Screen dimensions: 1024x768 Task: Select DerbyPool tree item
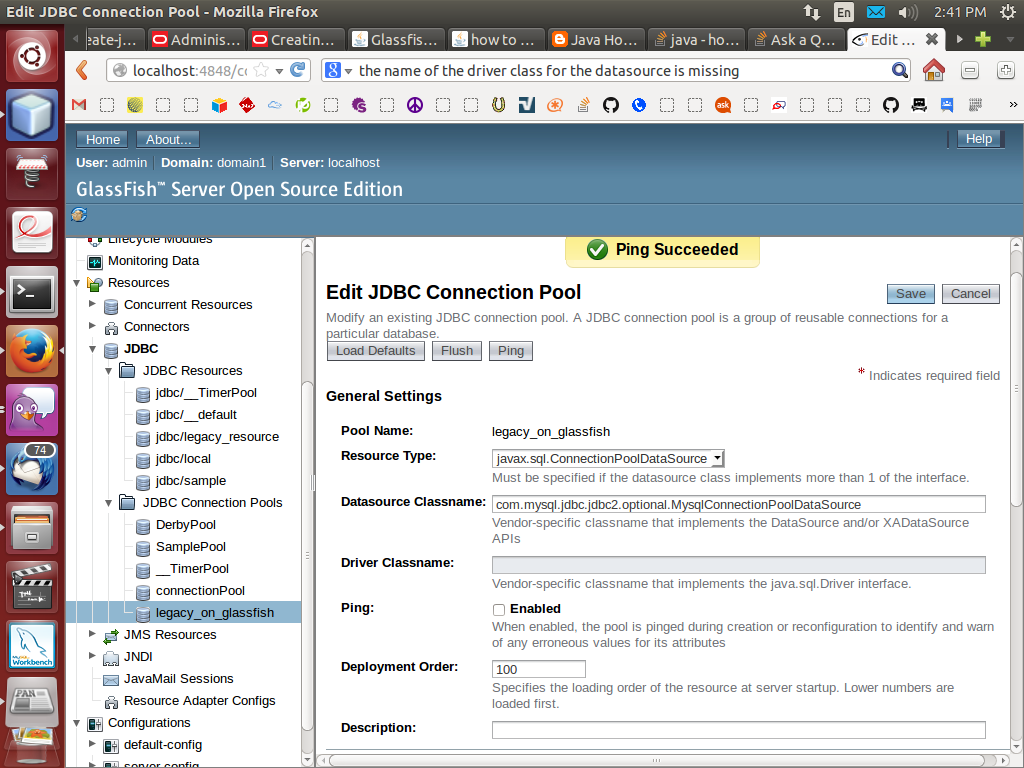point(185,525)
